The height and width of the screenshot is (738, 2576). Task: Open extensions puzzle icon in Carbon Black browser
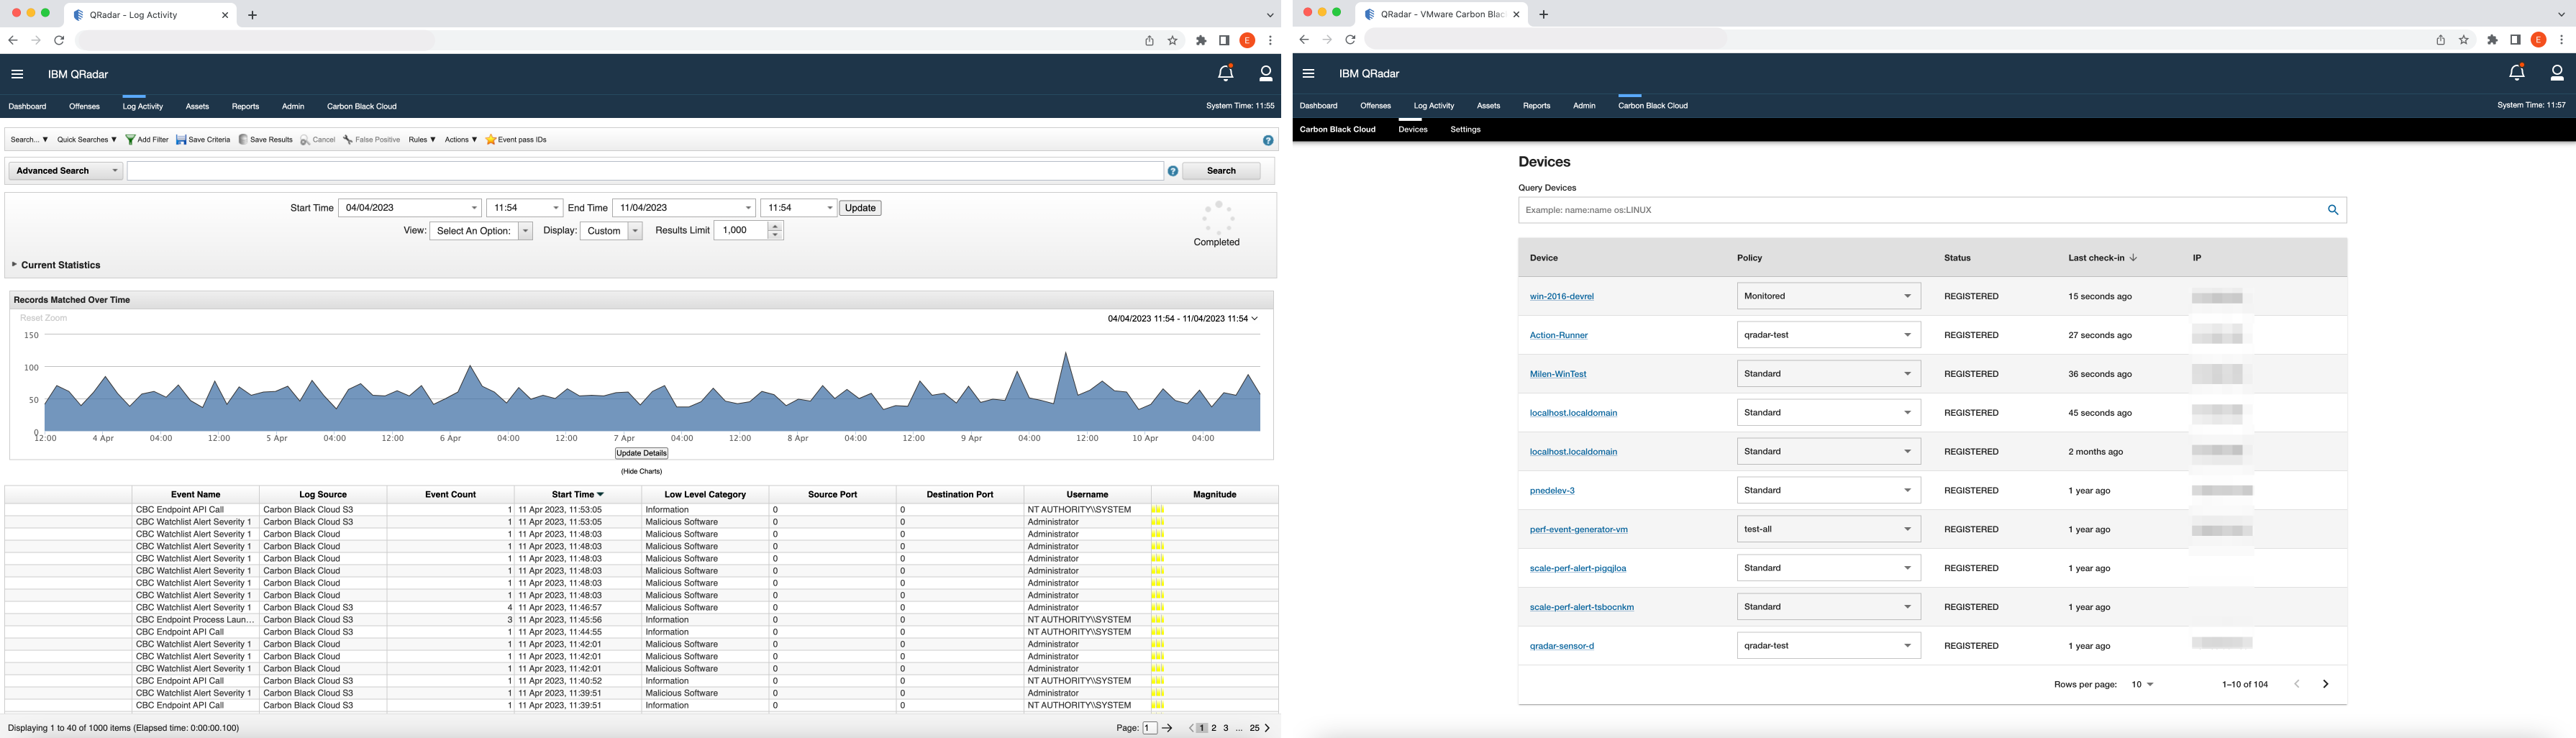[x=2492, y=40]
